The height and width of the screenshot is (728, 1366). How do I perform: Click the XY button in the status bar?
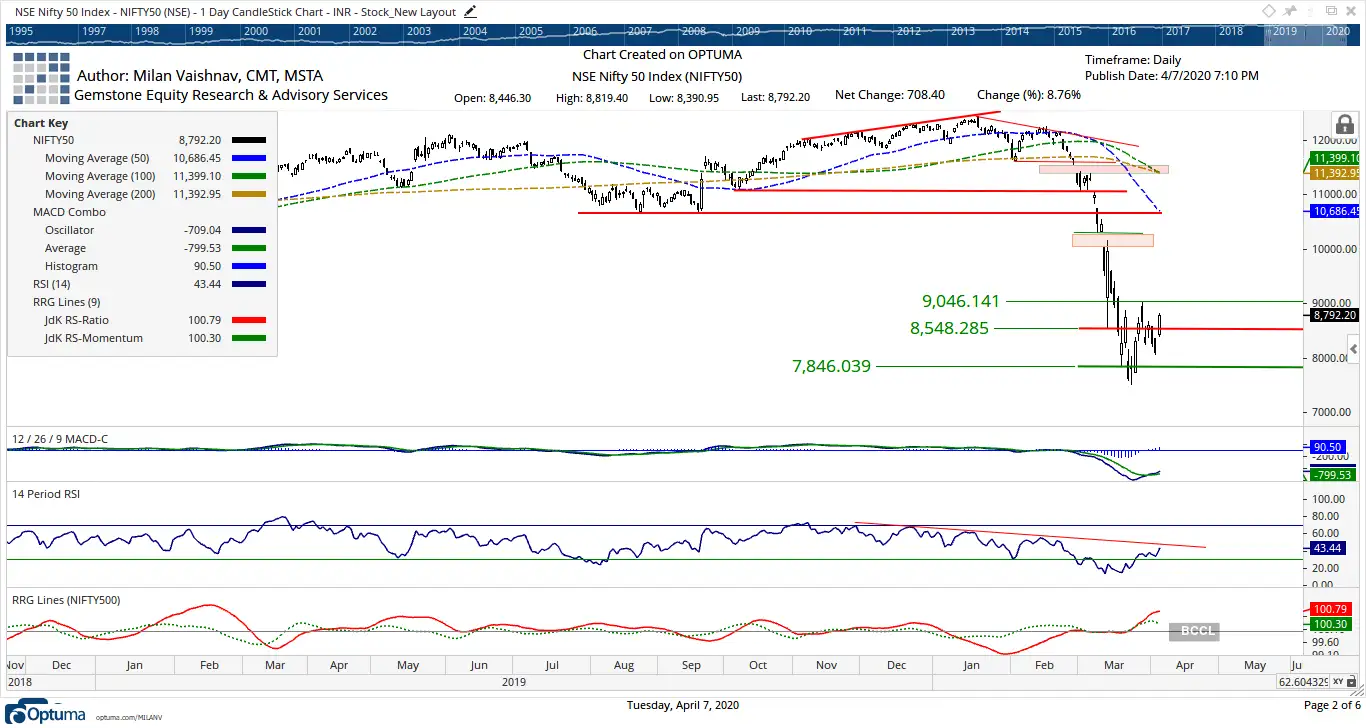click(x=1338, y=681)
